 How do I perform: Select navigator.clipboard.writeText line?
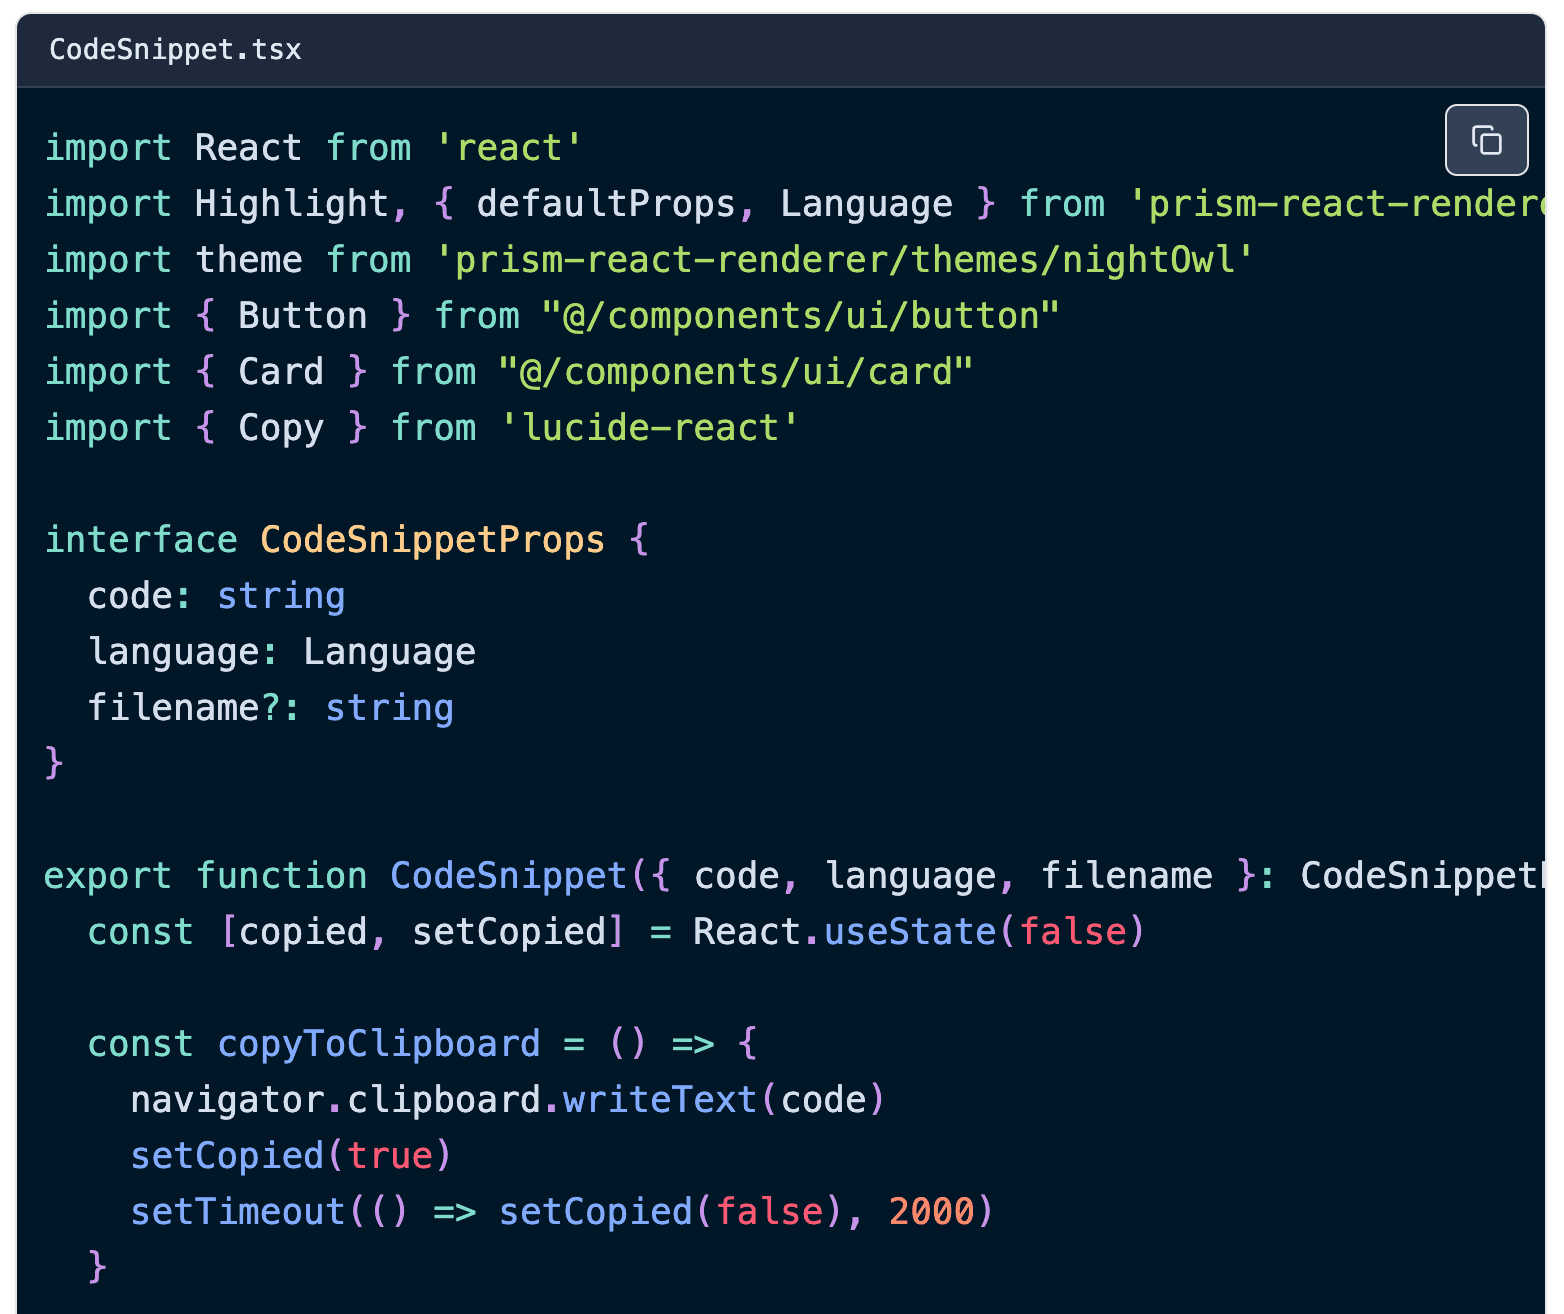pos(507,1099)
